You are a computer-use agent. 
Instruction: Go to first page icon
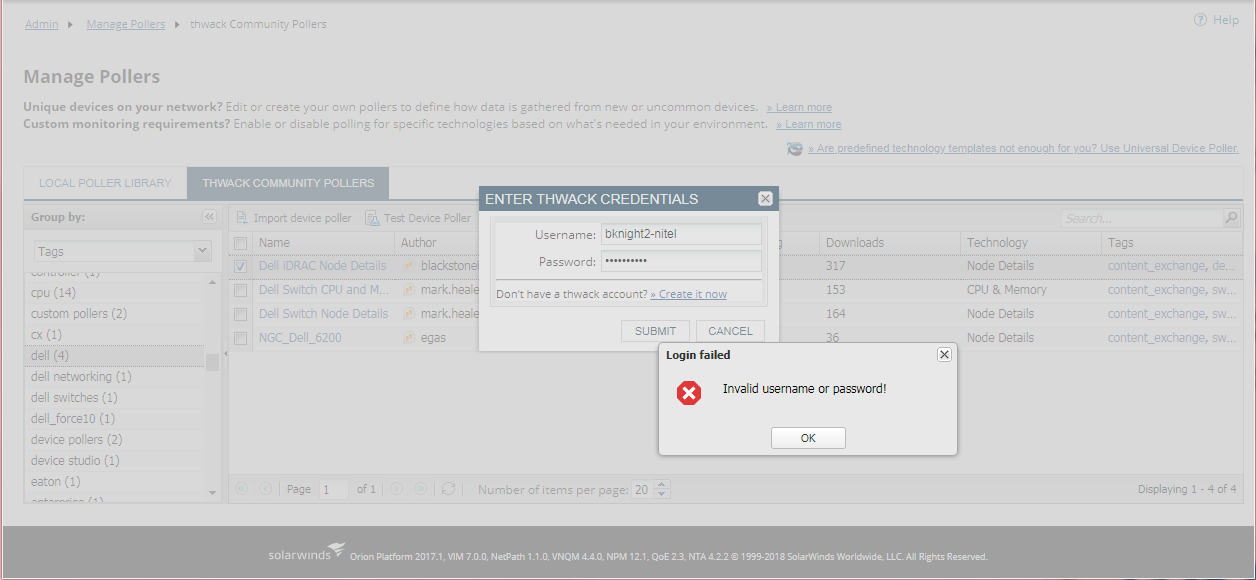pos(241,489)
